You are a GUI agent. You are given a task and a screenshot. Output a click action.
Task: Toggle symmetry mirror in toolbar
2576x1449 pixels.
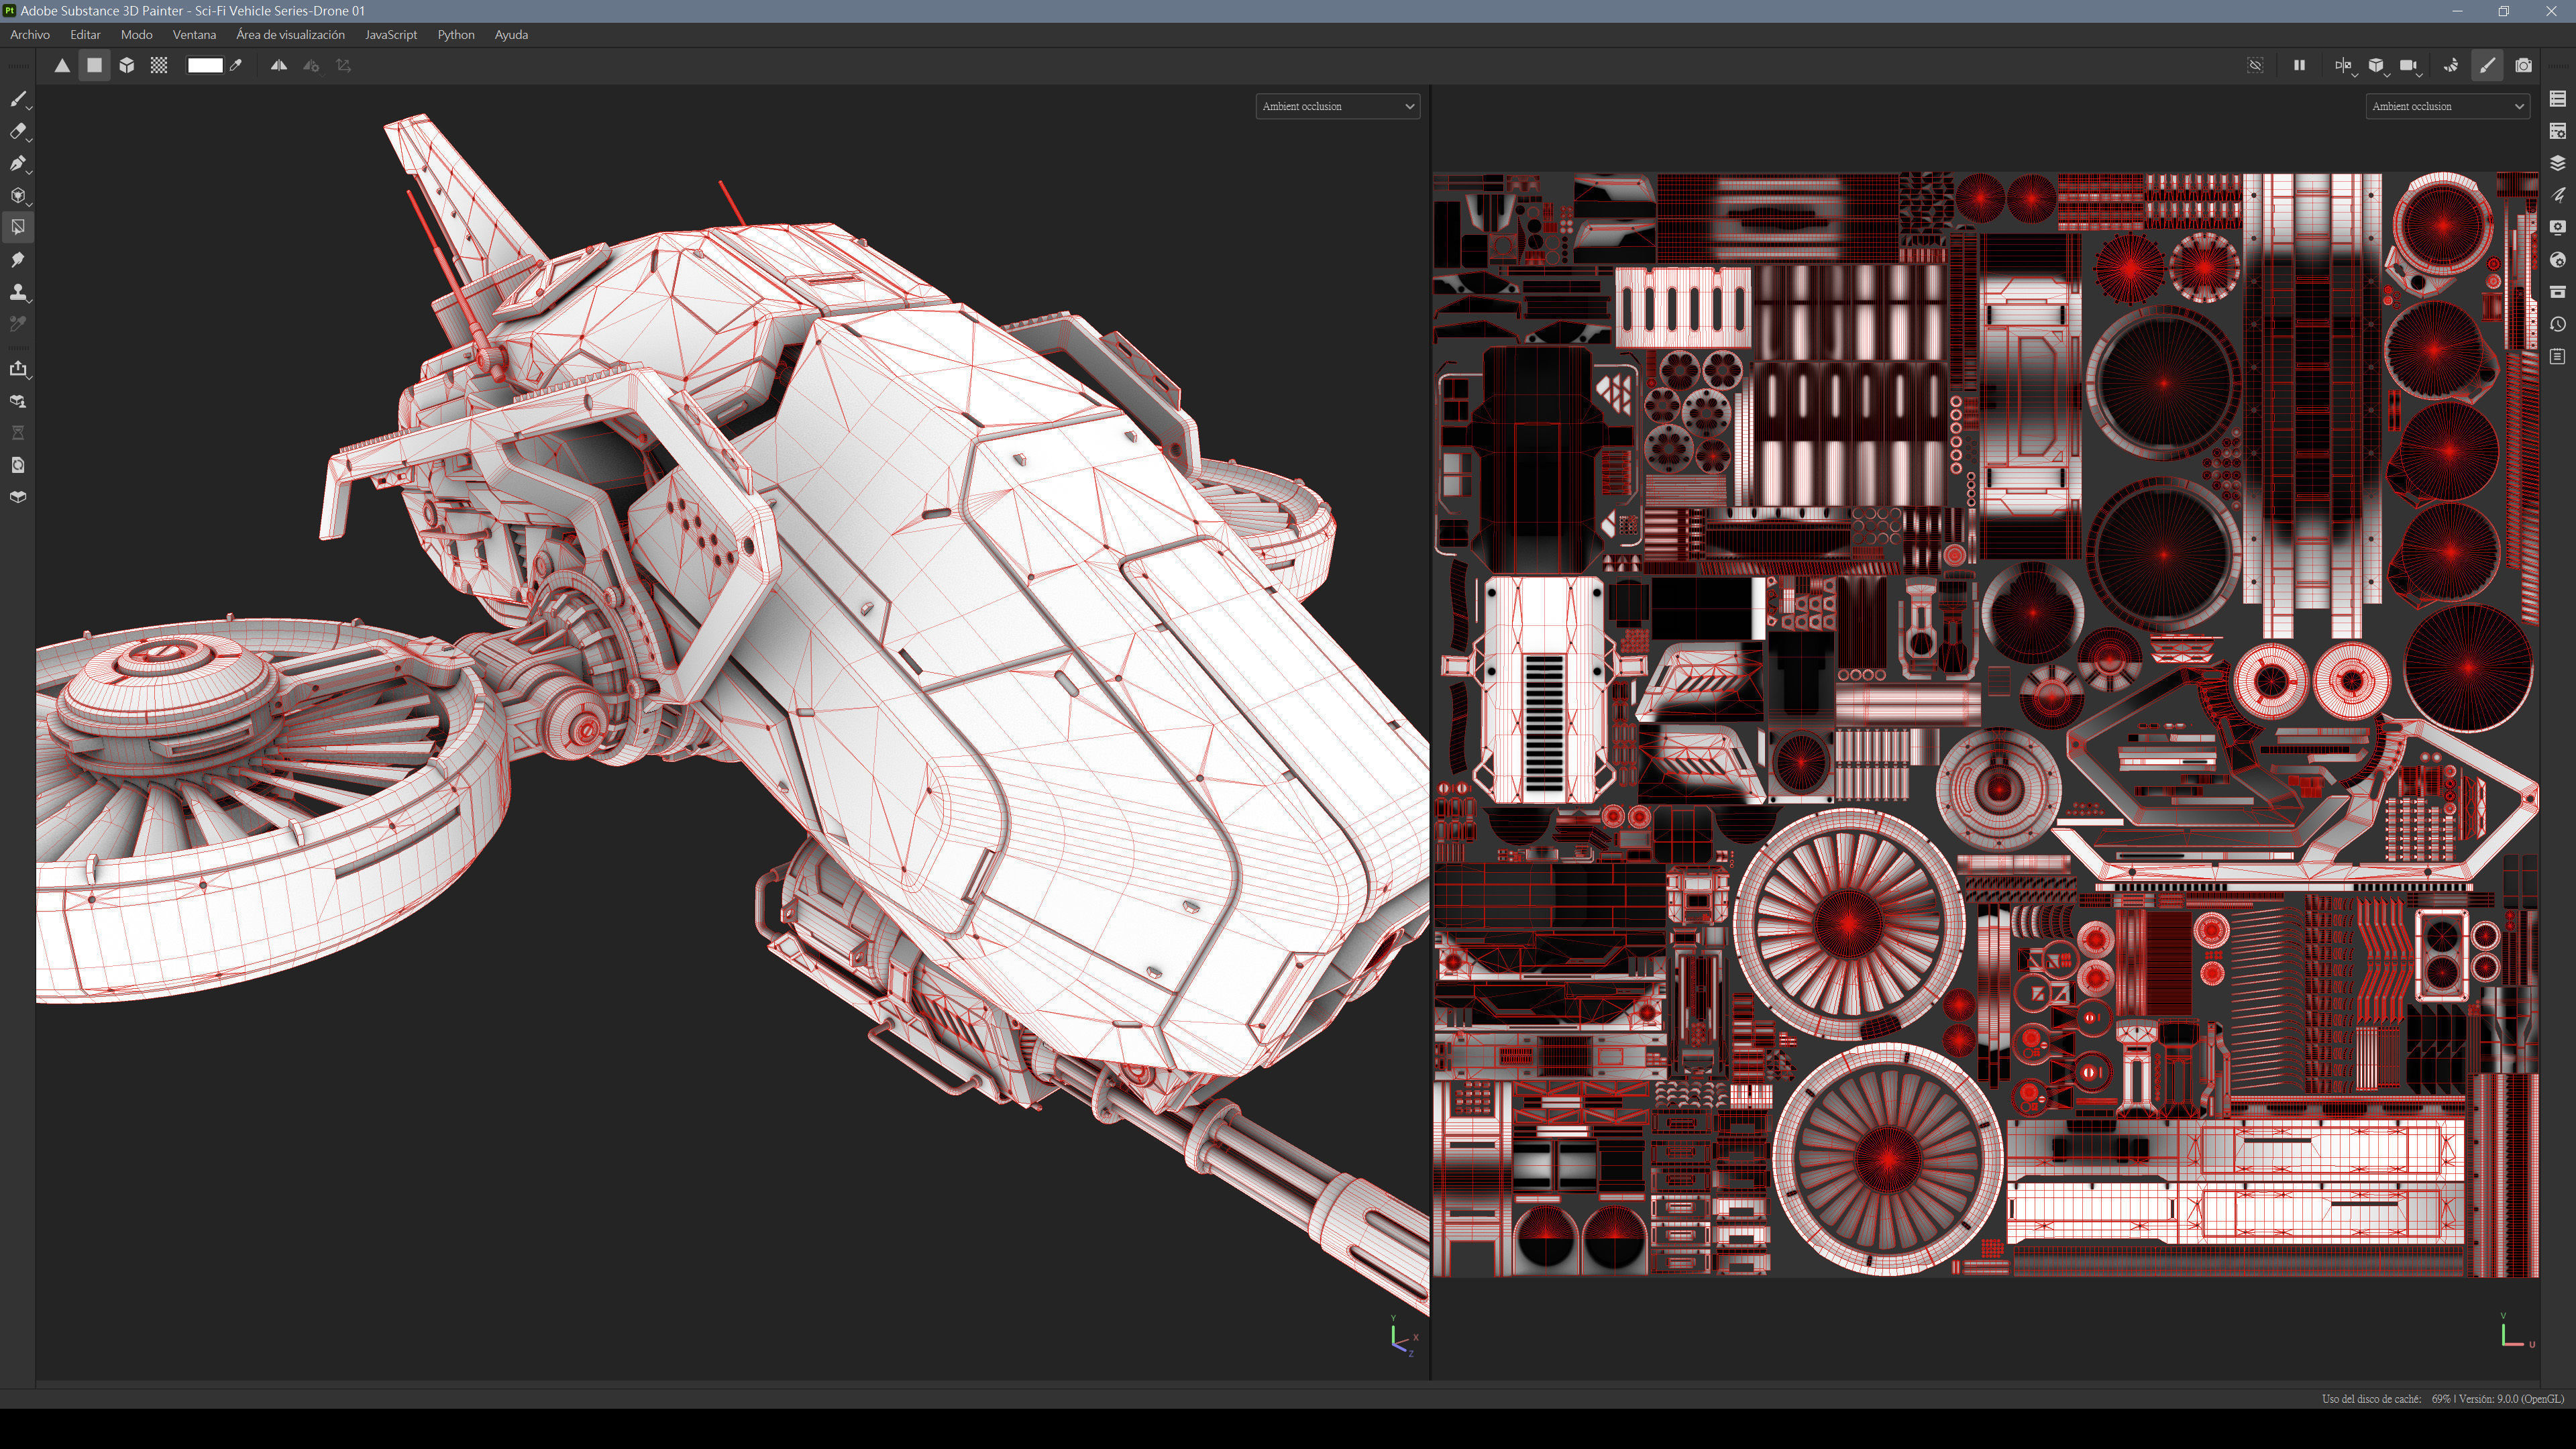[x=279, y=66]
